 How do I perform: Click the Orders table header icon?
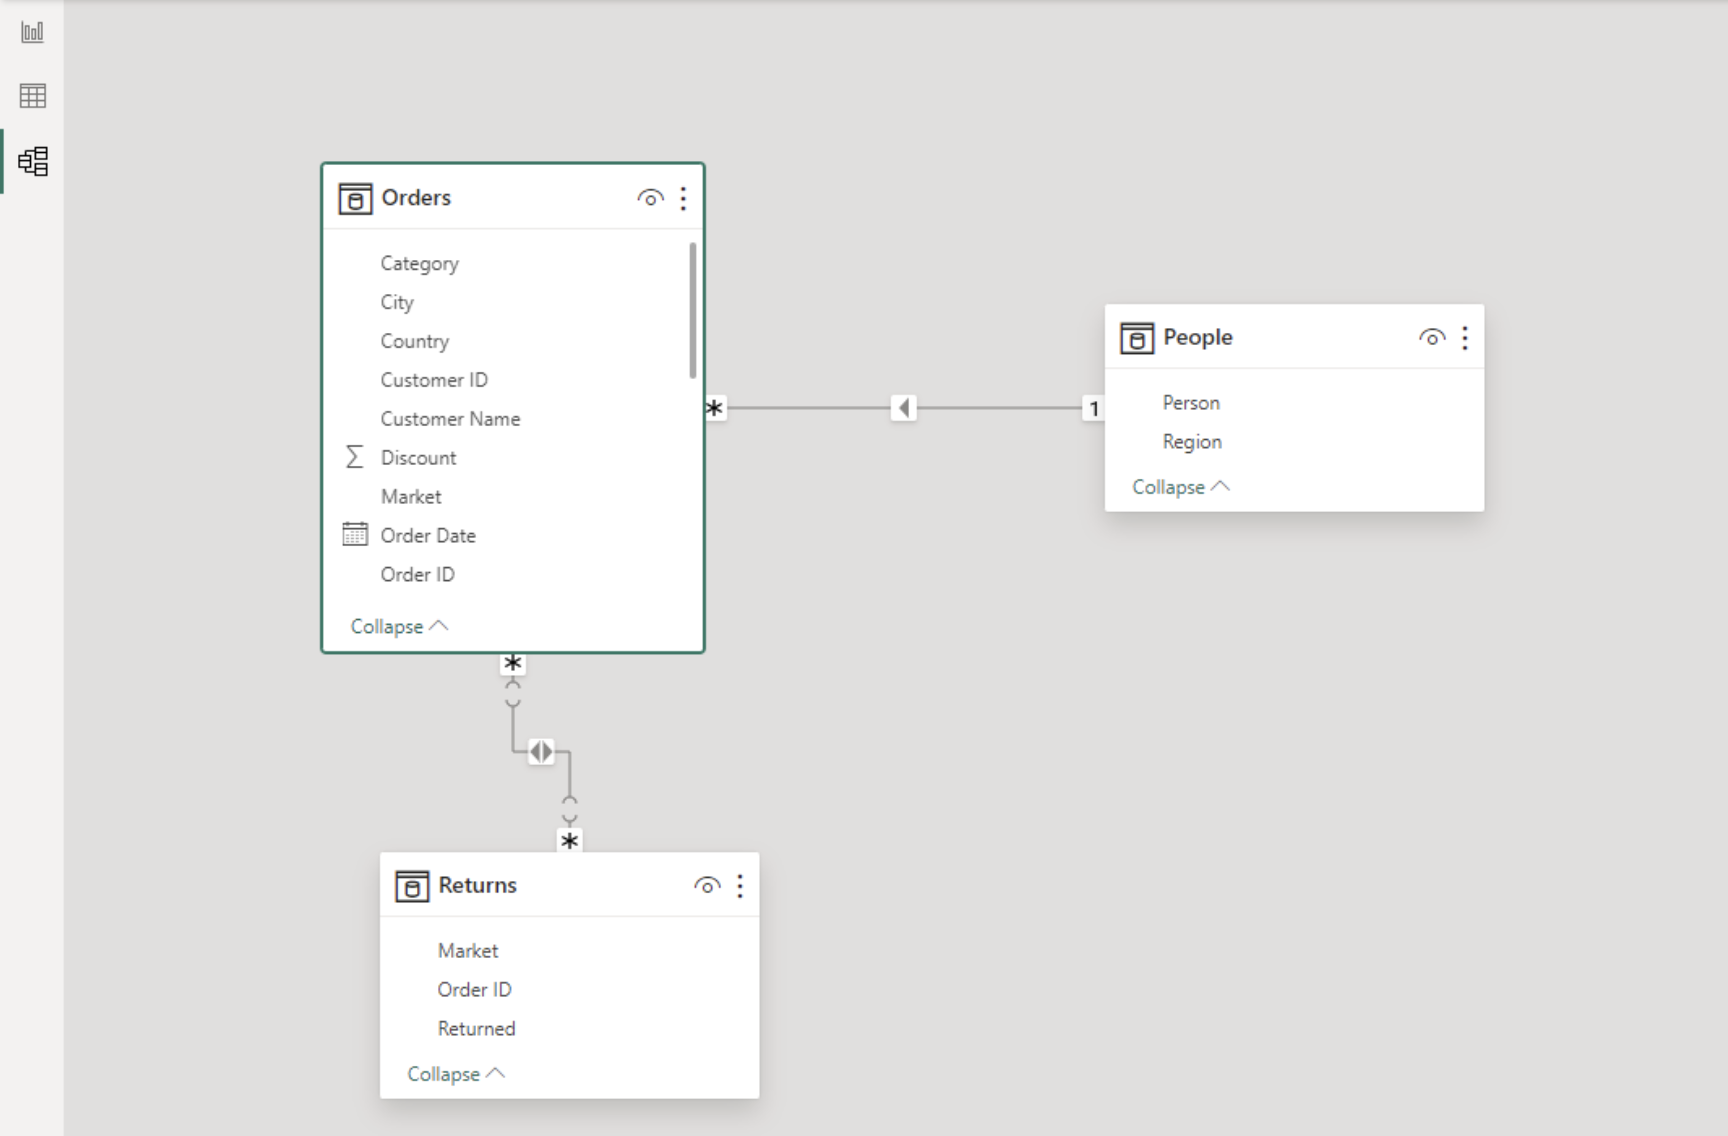pos(355,198)
